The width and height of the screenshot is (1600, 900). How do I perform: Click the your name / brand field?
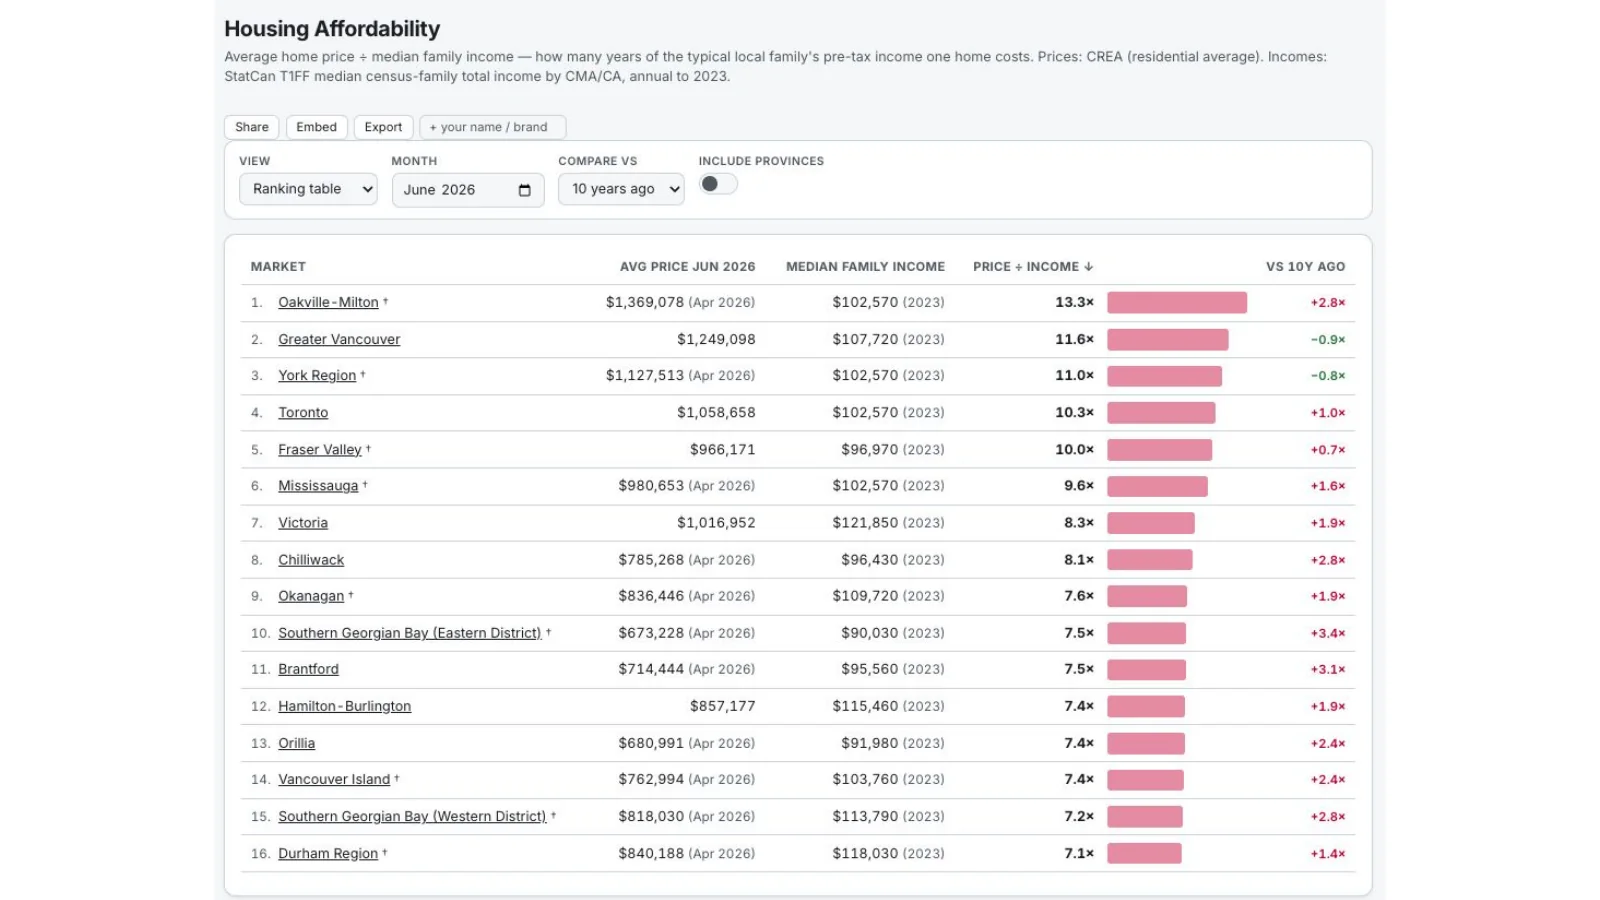[493, 127]
